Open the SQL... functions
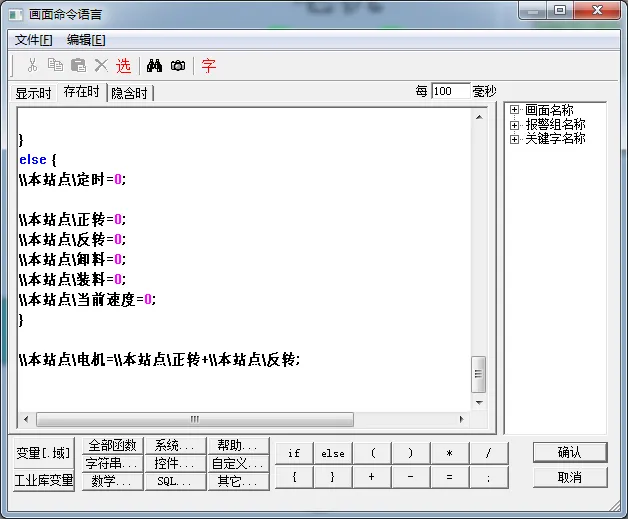The width and height of the screenshot is (628, 519). point(175,481)
